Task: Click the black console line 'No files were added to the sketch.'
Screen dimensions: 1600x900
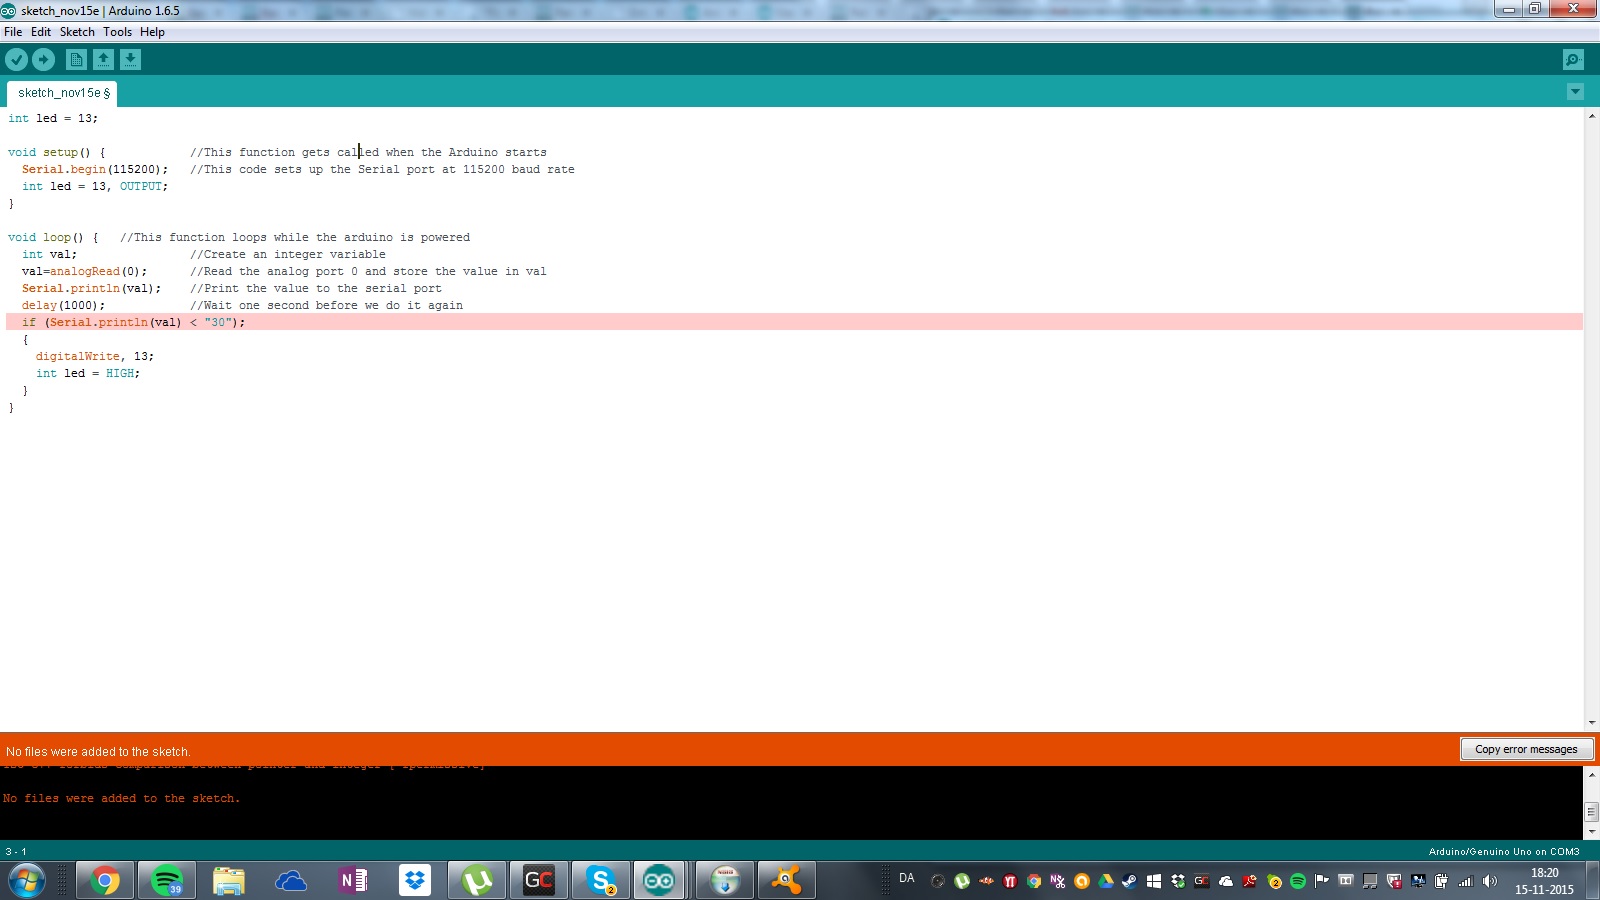Action: (121, 798)
